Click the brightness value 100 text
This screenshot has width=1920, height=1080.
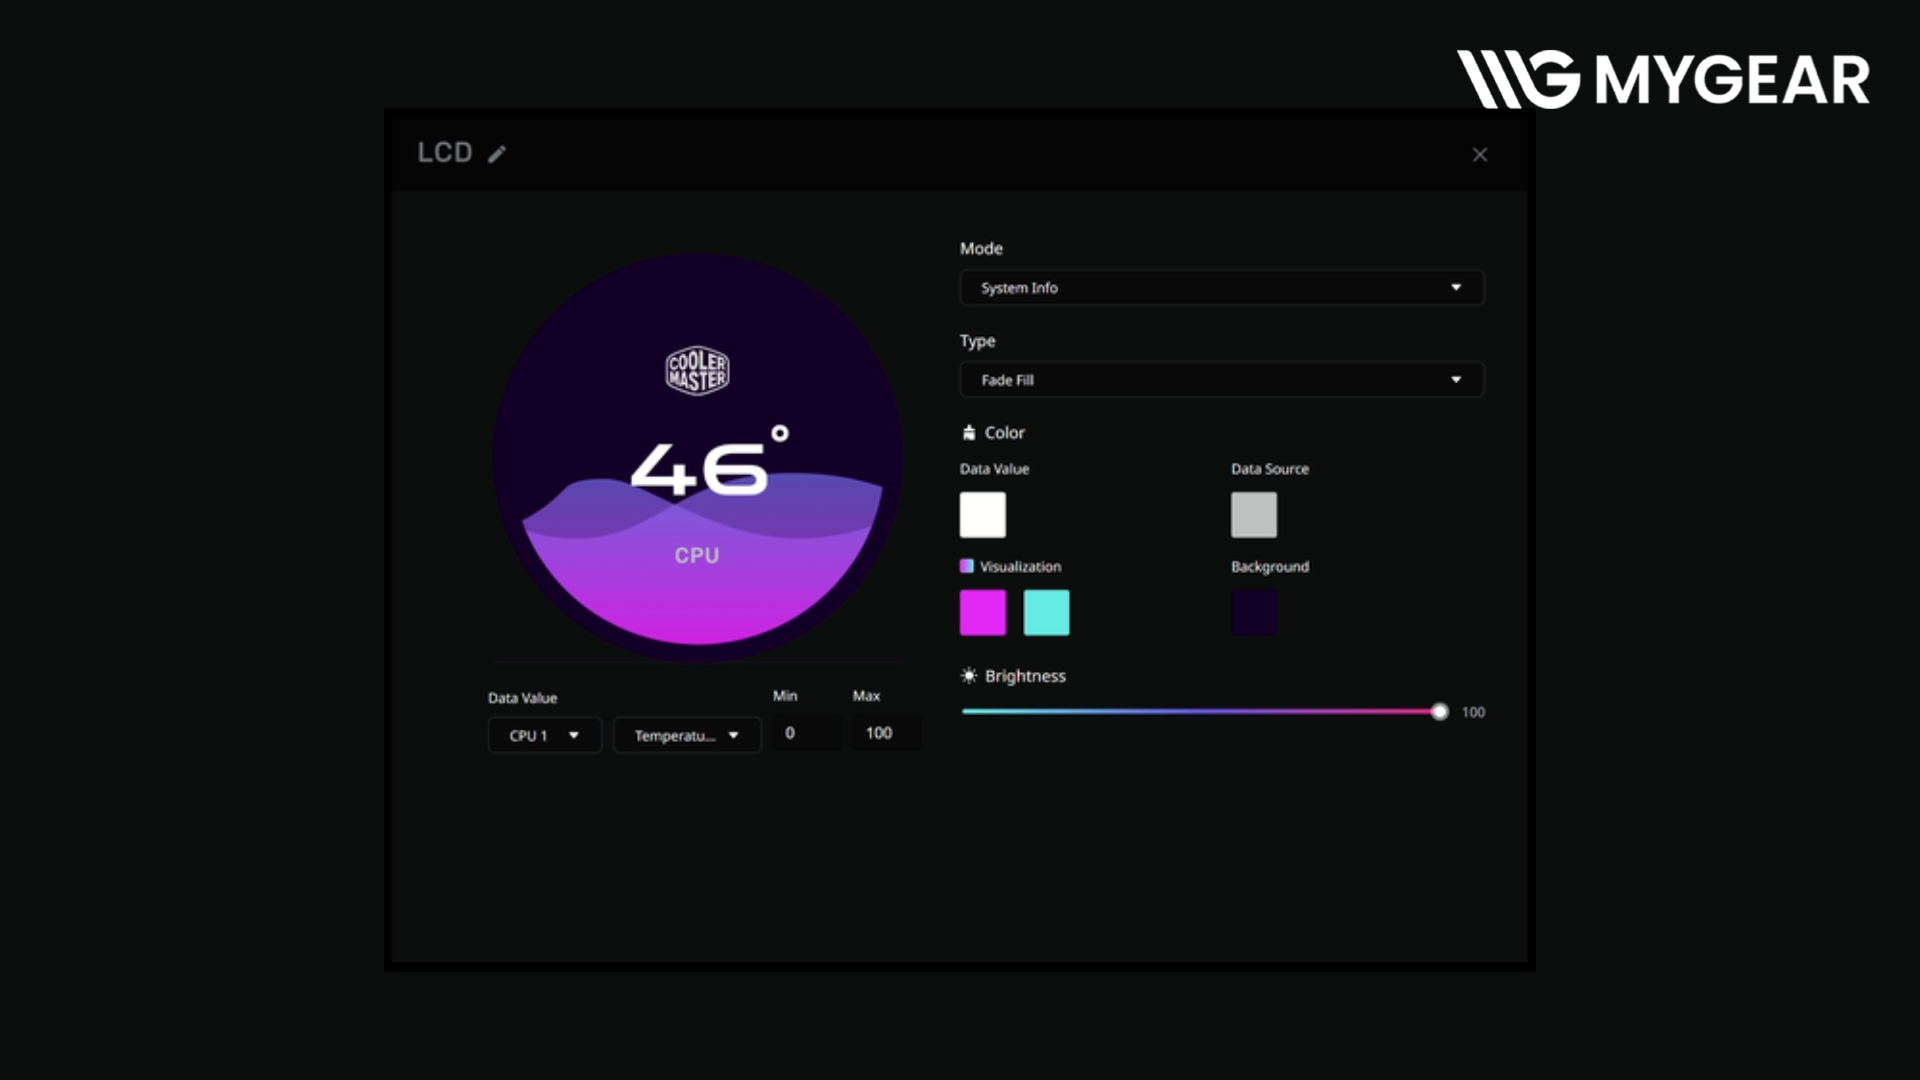[1473, 712]
